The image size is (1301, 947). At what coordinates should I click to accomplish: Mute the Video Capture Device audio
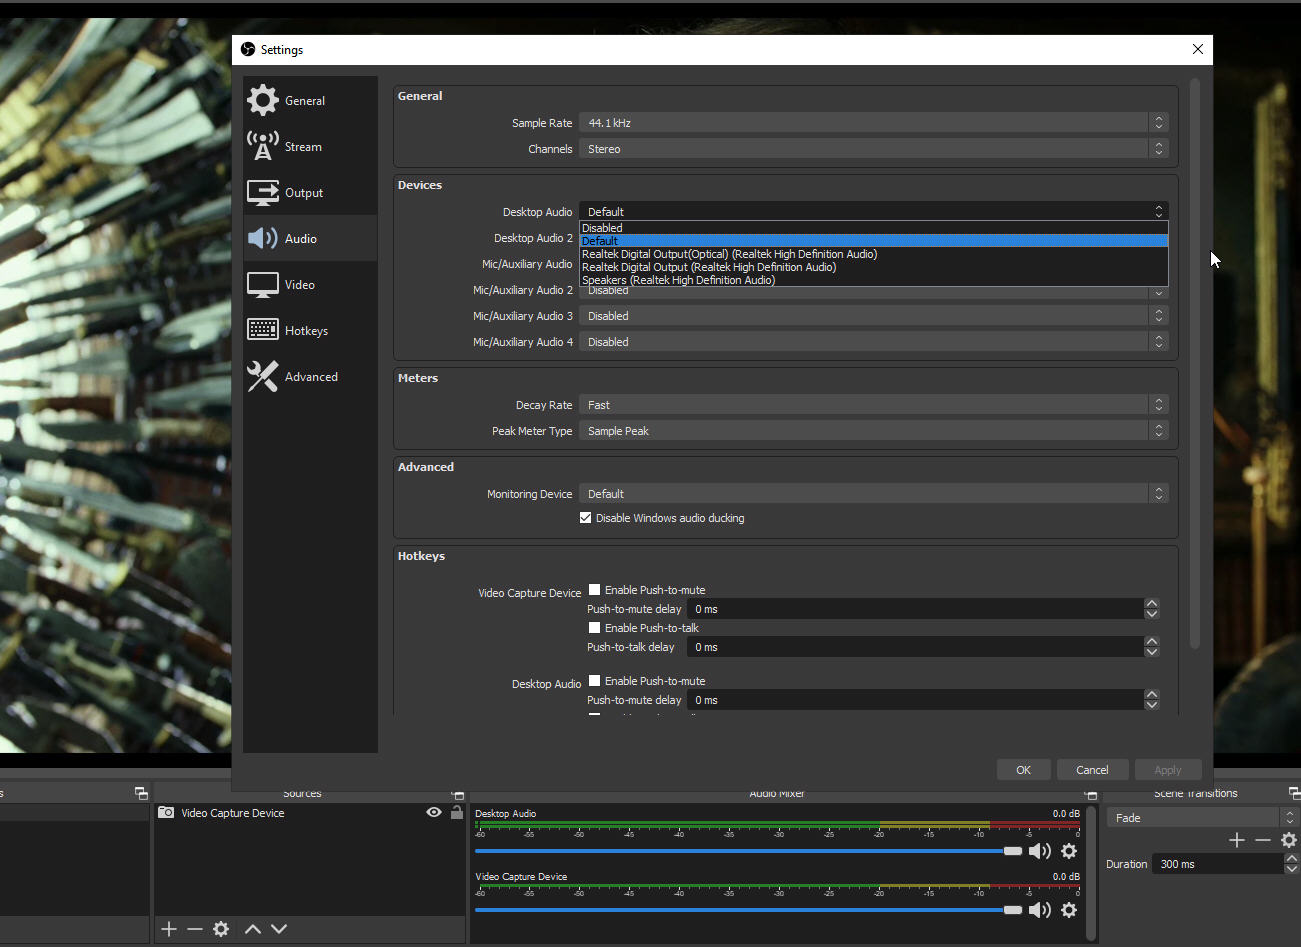[1039, 910]
